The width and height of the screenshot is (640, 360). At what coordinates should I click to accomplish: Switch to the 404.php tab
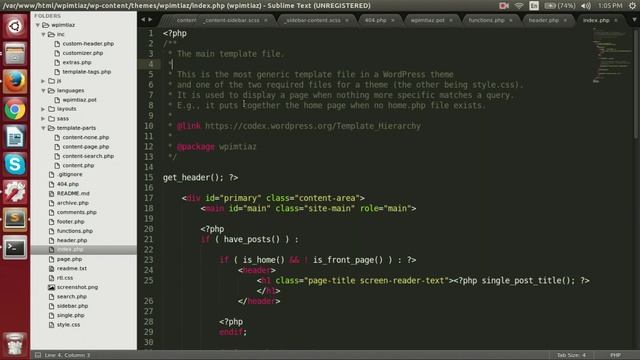click(376, 20)
